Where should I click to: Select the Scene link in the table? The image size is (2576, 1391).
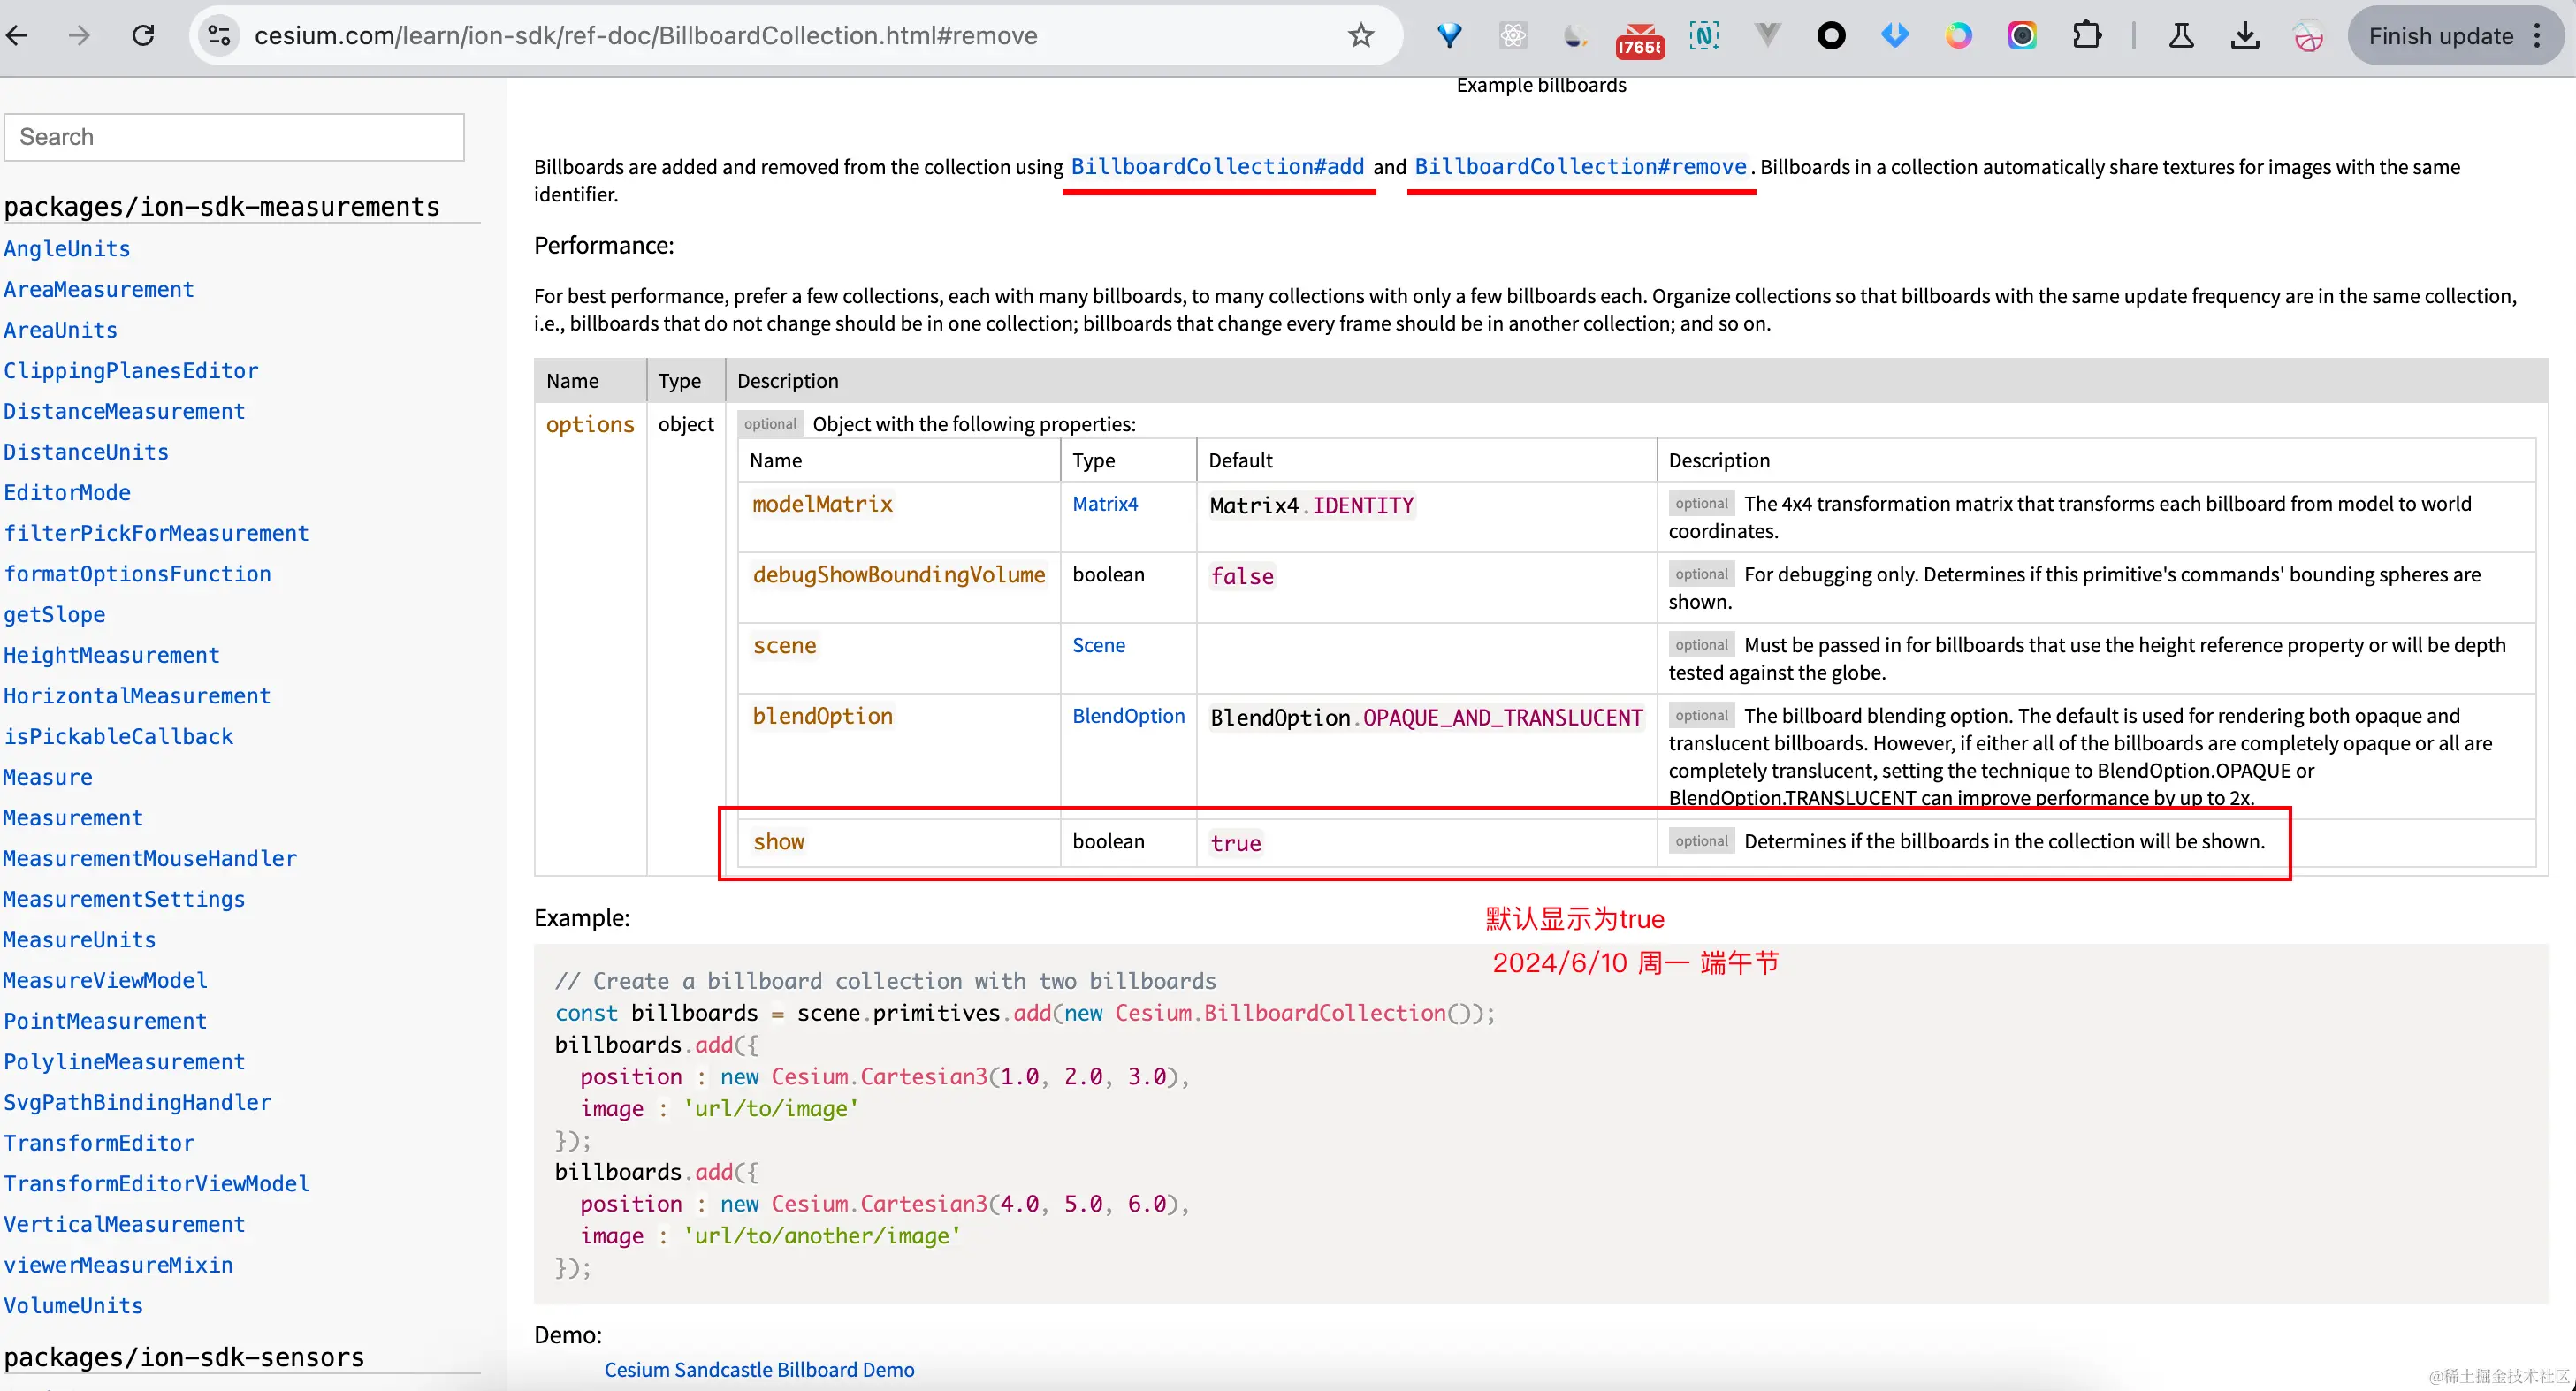pyautogui.click(x=1098, y=645)
